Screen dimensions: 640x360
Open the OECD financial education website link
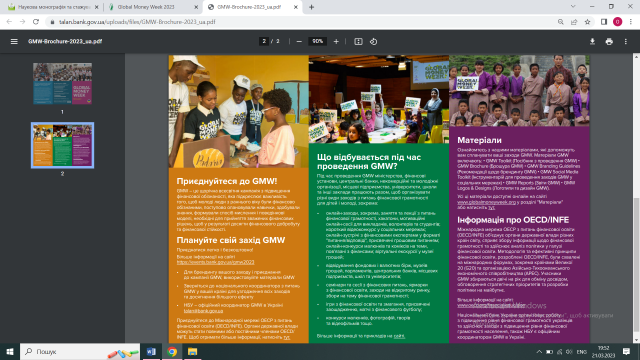click(x=491, y=305)
